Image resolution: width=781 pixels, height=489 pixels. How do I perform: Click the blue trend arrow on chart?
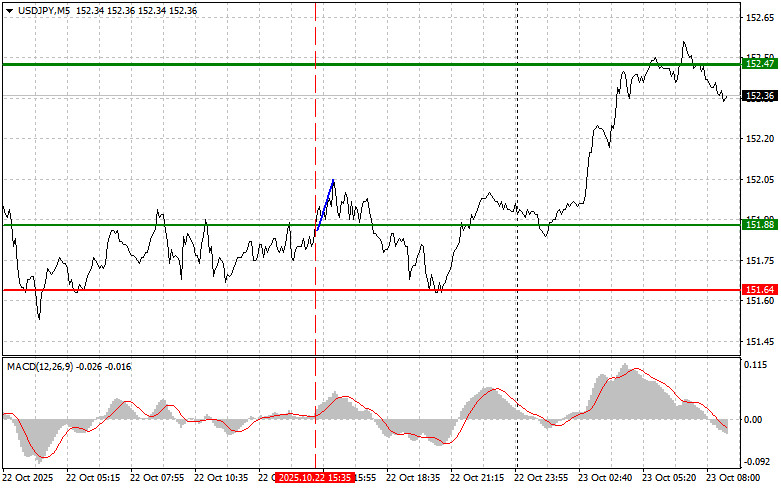pyautogui.click(x=326, y=203)
